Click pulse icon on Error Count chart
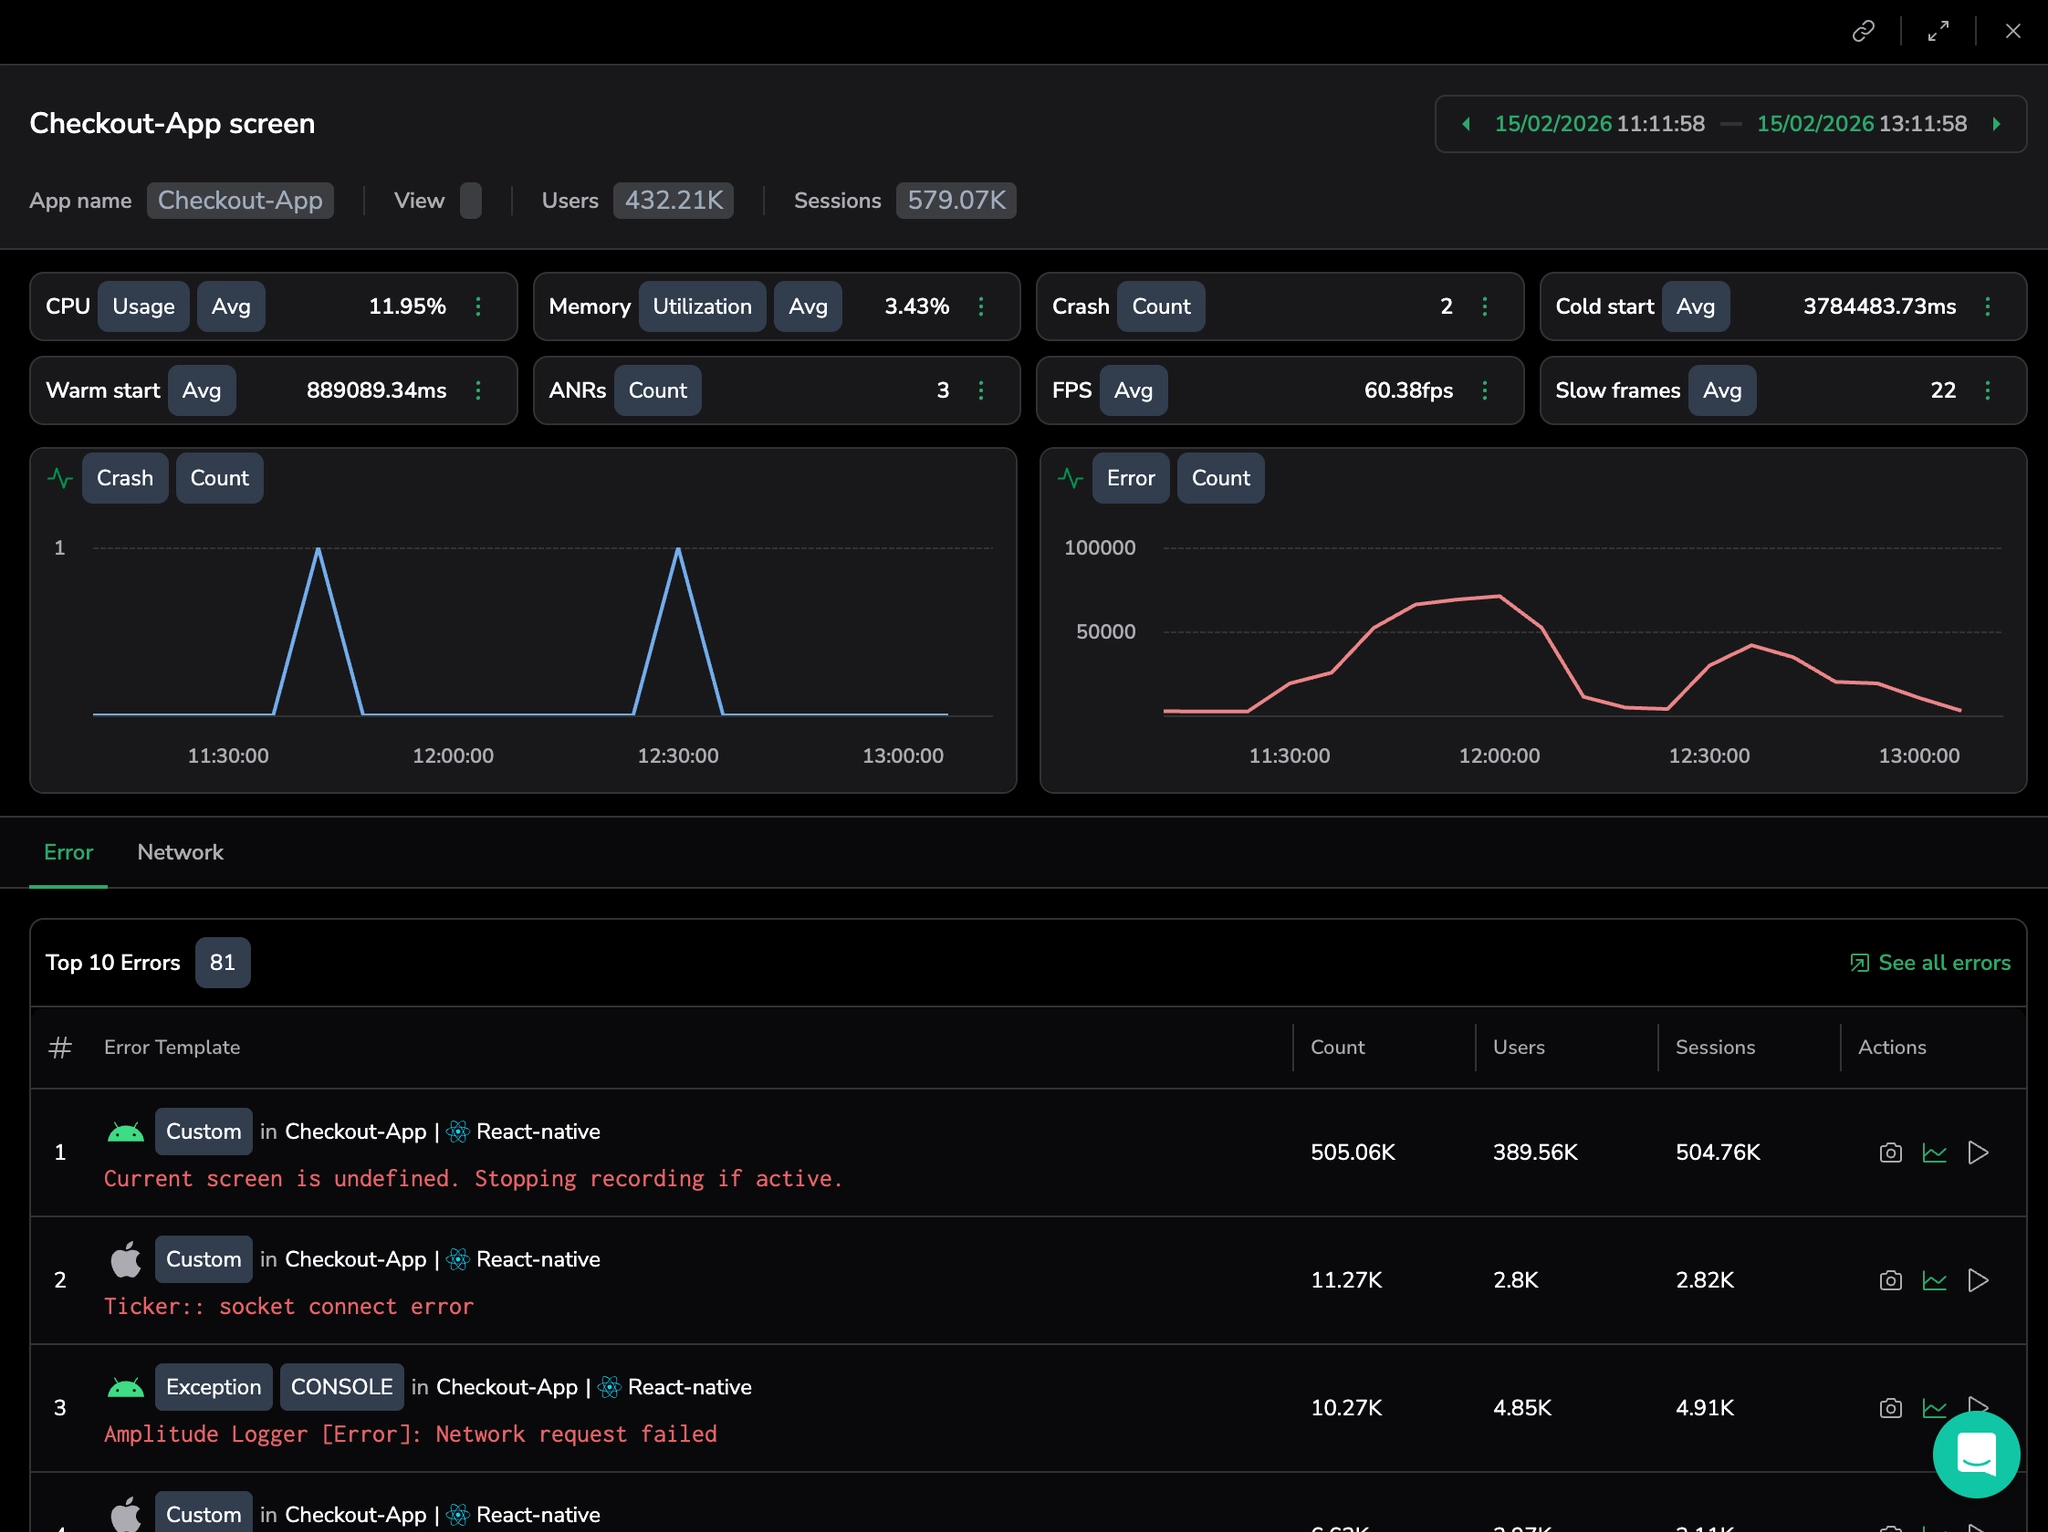Viewport: 2048px width, 1532px height. click(1070, 478)
